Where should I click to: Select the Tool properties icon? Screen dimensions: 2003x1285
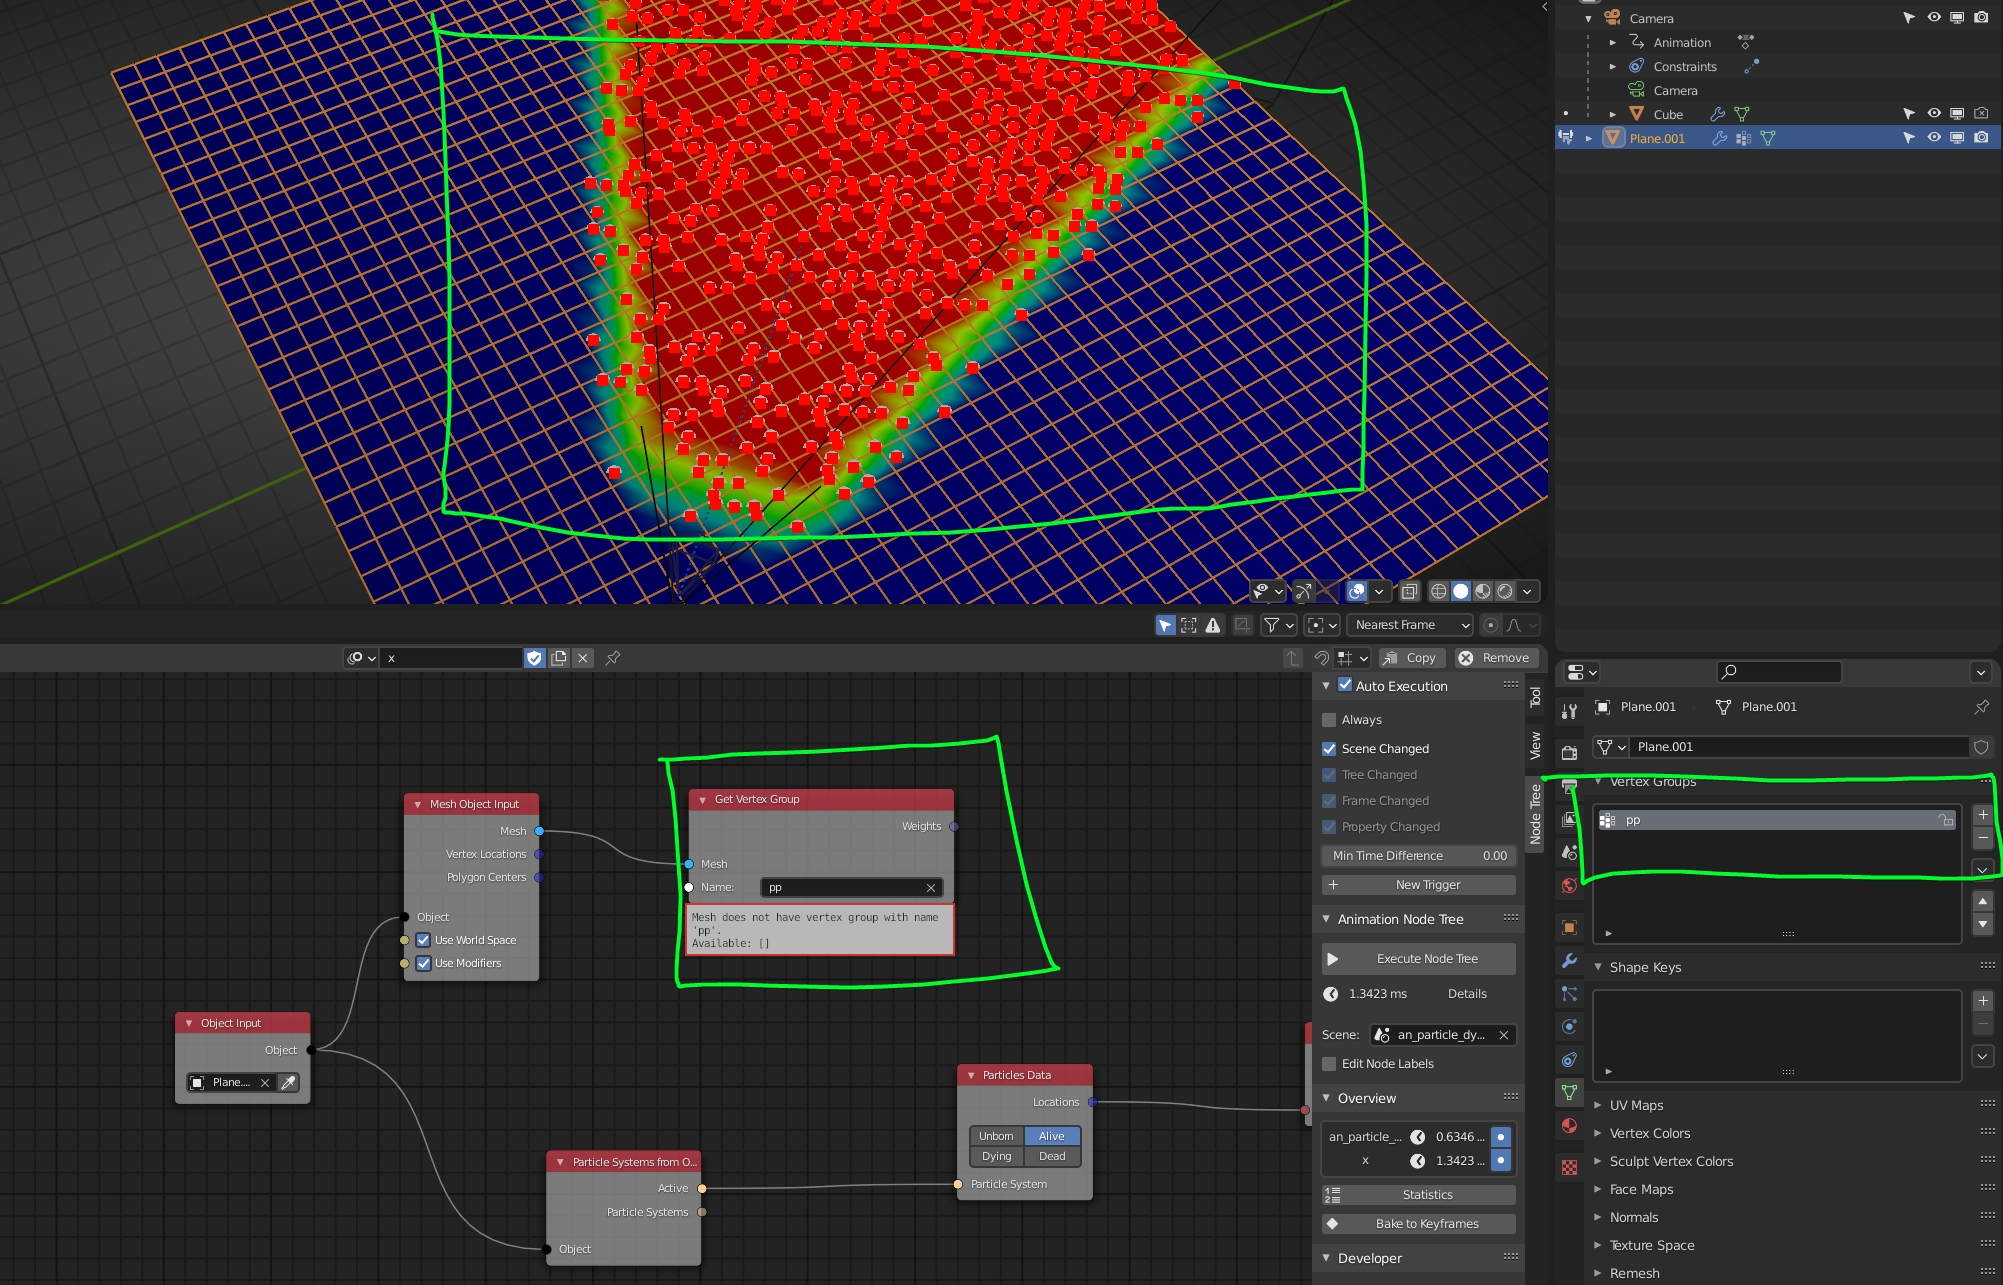point(1568,710)
